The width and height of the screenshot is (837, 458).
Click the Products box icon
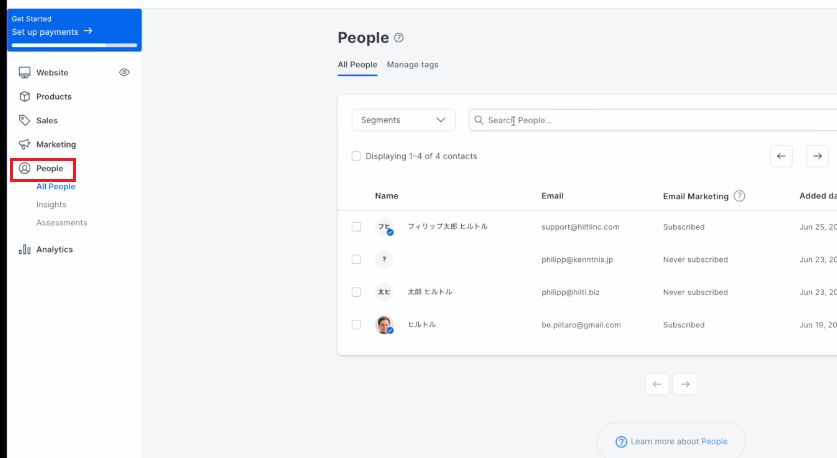(x=25, y=97)
